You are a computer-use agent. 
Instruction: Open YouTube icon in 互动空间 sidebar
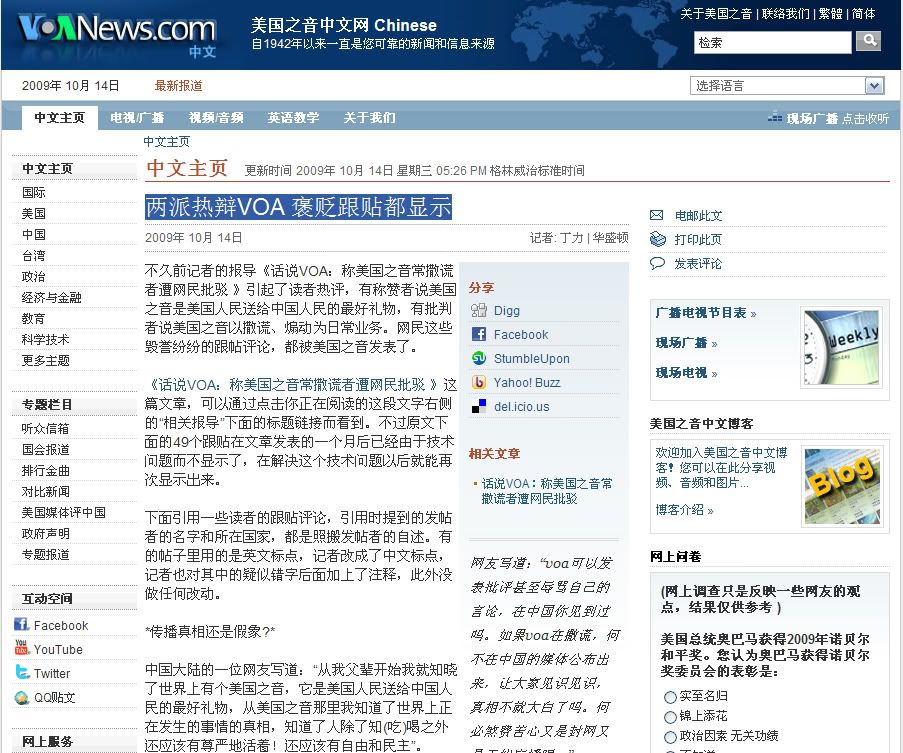(21, 649)
